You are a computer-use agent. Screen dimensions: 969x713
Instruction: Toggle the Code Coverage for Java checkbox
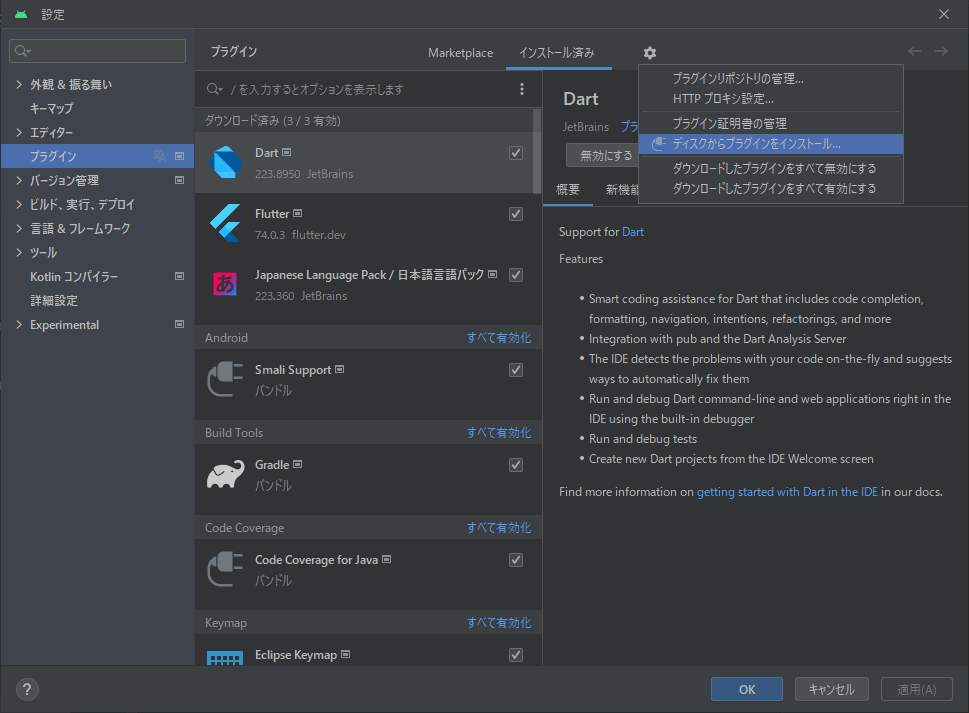coord(516,560)
